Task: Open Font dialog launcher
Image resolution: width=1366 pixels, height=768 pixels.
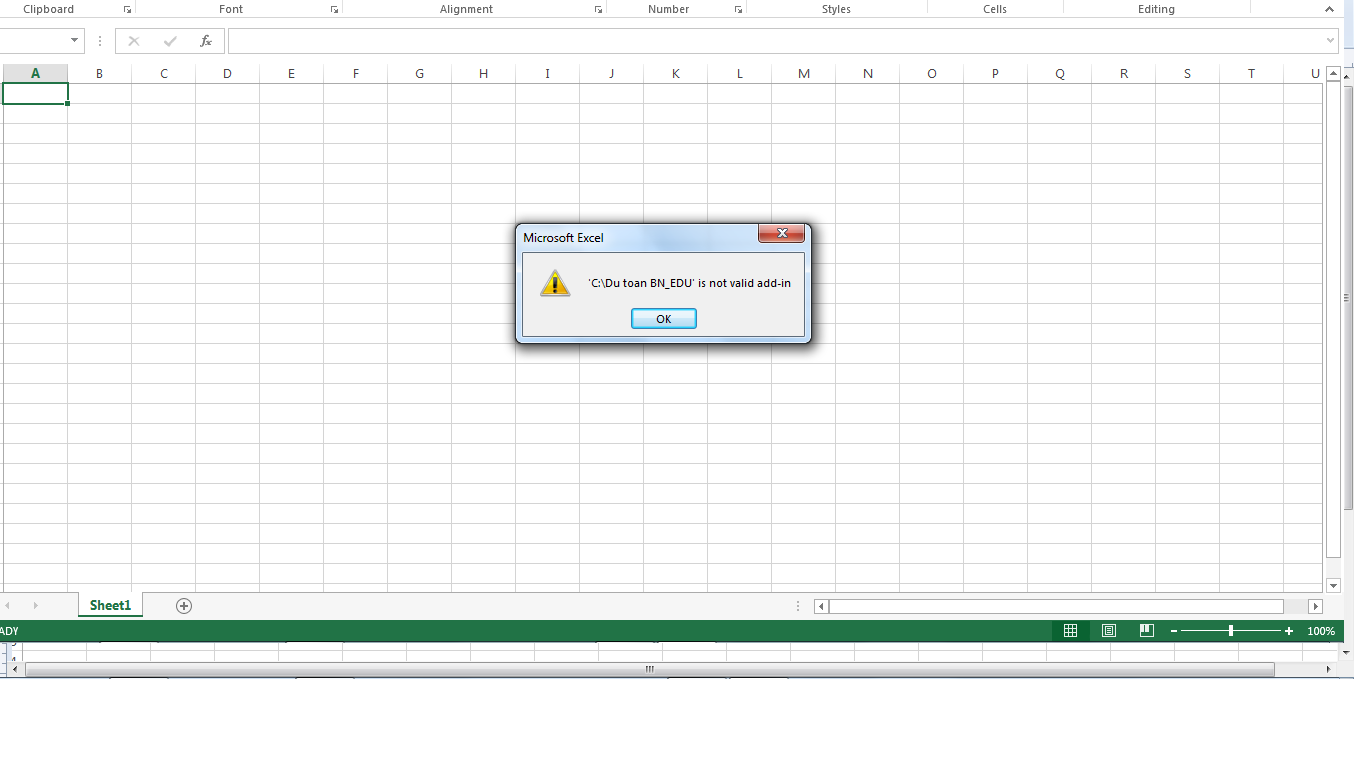Action: [x=334, y=10]
